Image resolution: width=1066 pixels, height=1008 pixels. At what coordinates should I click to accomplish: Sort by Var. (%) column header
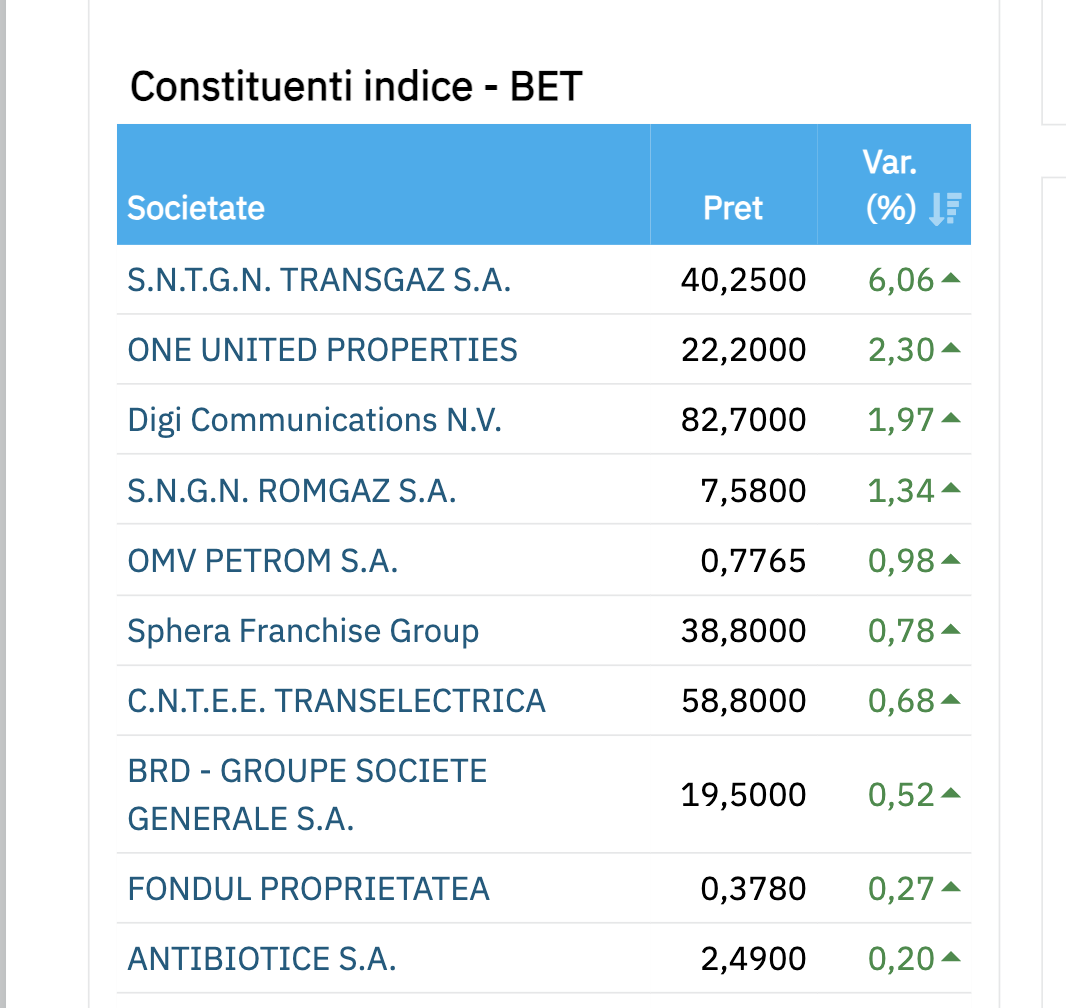[890, 185]
